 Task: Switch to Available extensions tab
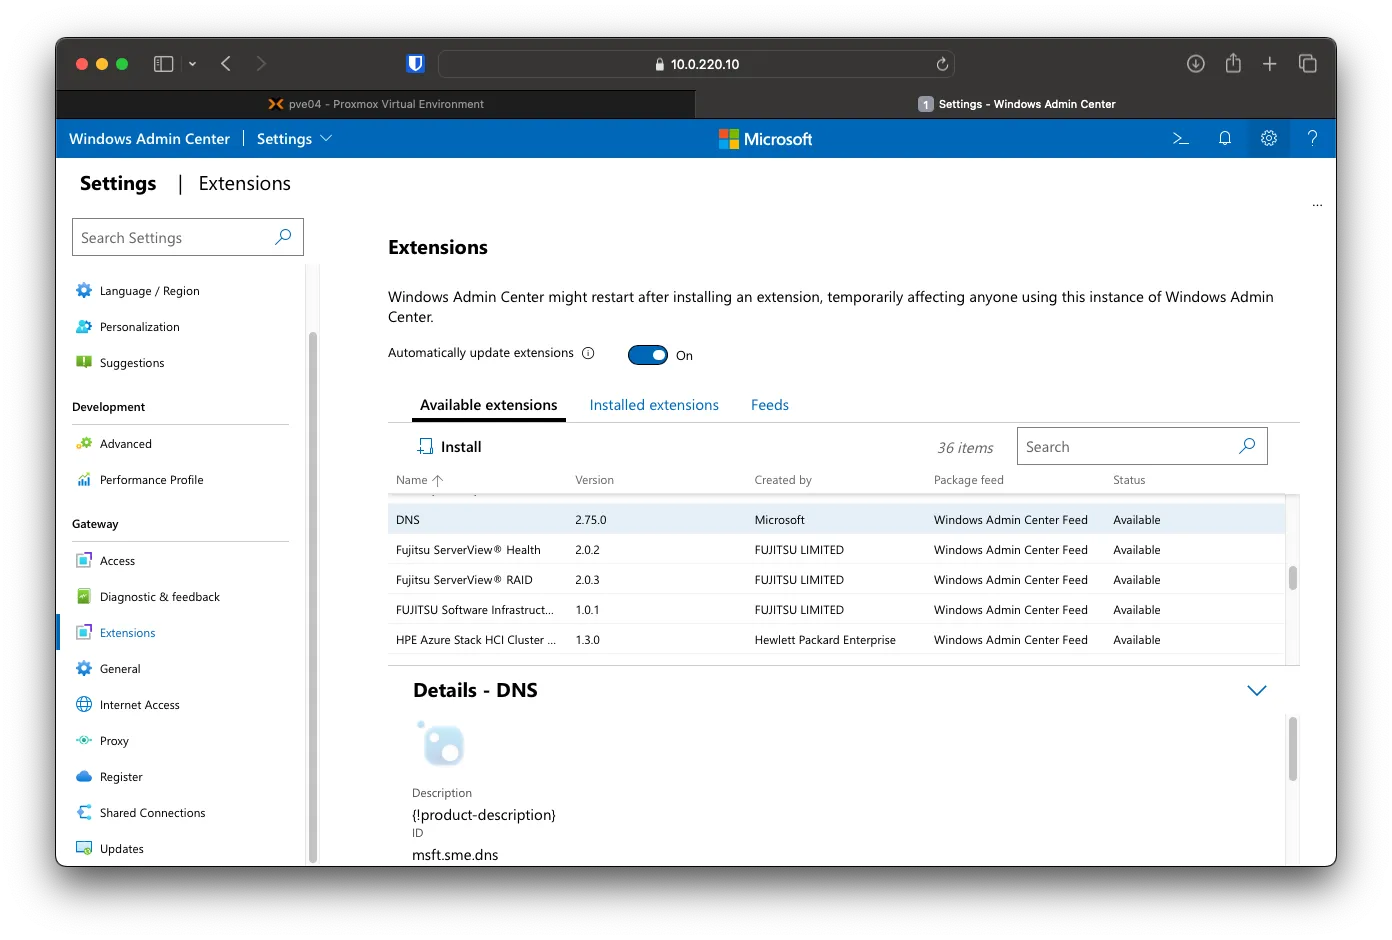pyautogui.click(x=489, y=405)
